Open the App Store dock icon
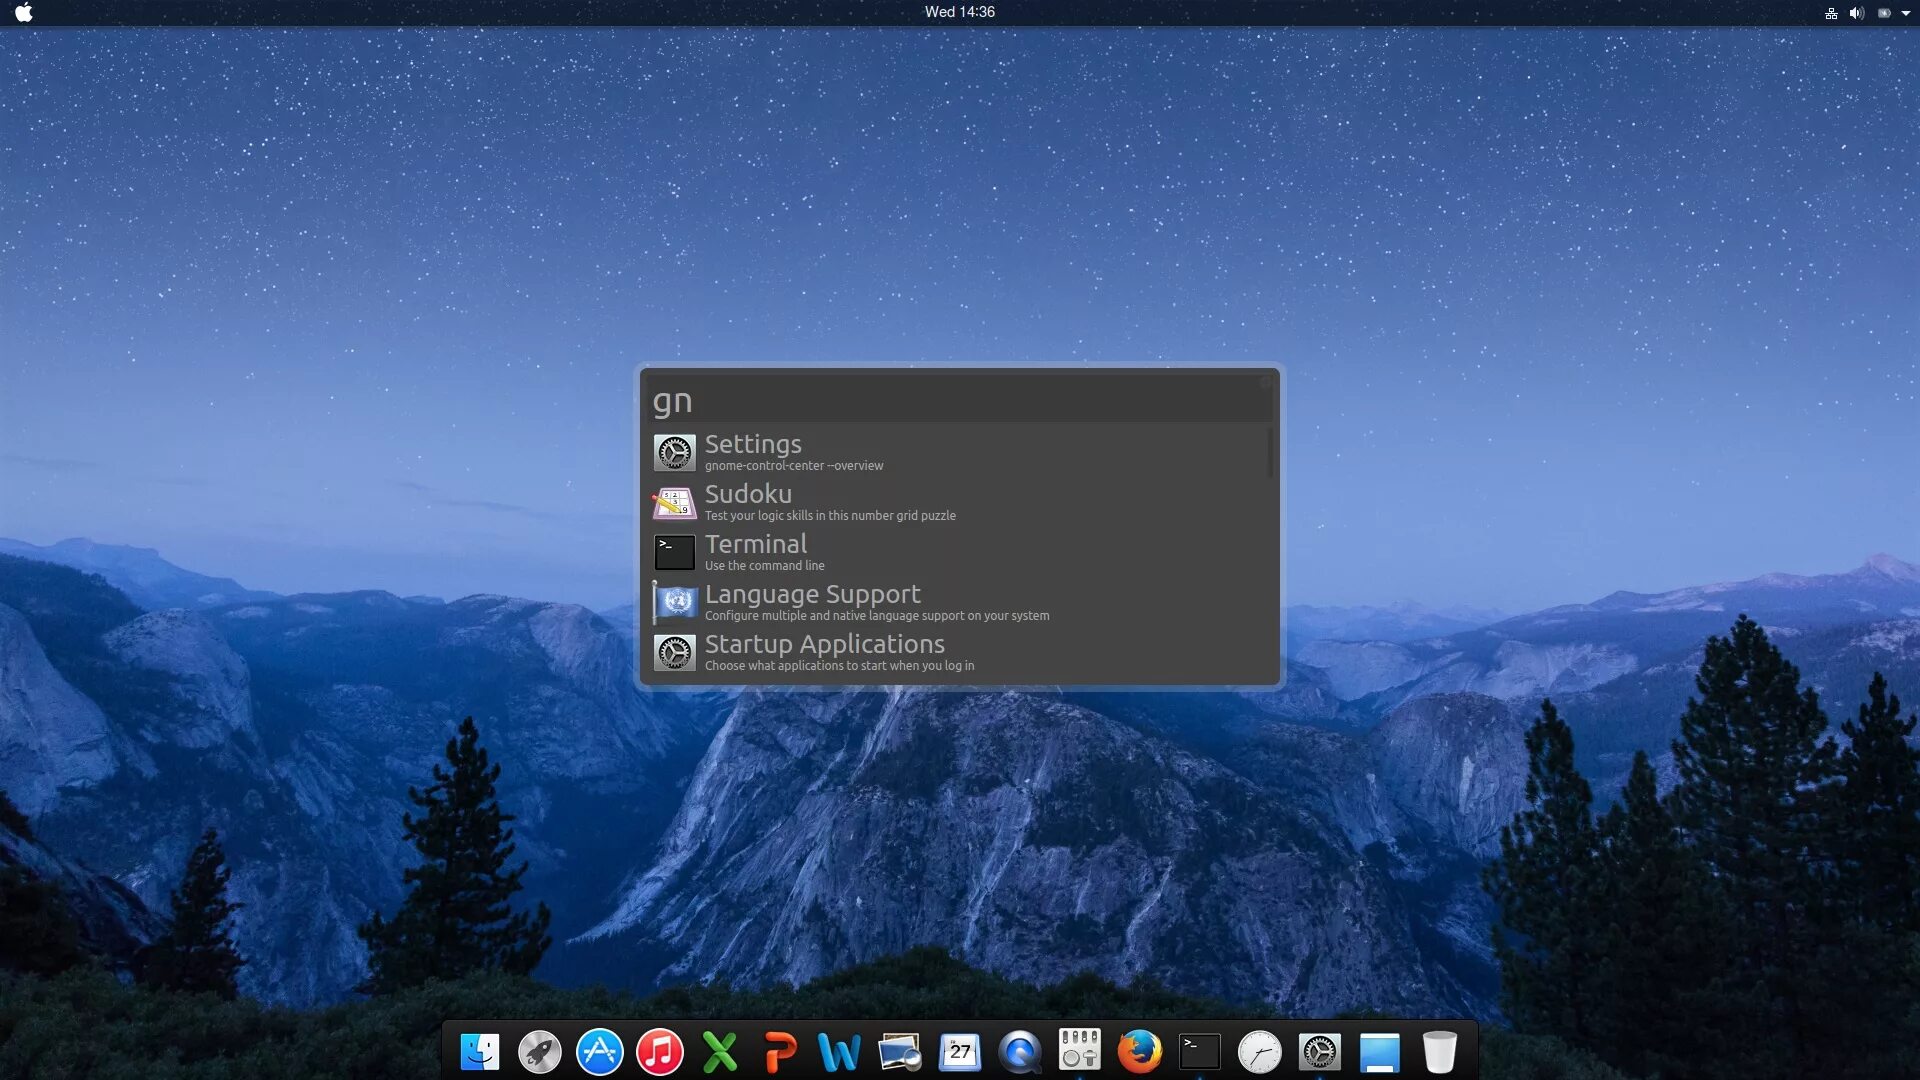This screenshot has height=1080, width=1920. (600, 1052)
